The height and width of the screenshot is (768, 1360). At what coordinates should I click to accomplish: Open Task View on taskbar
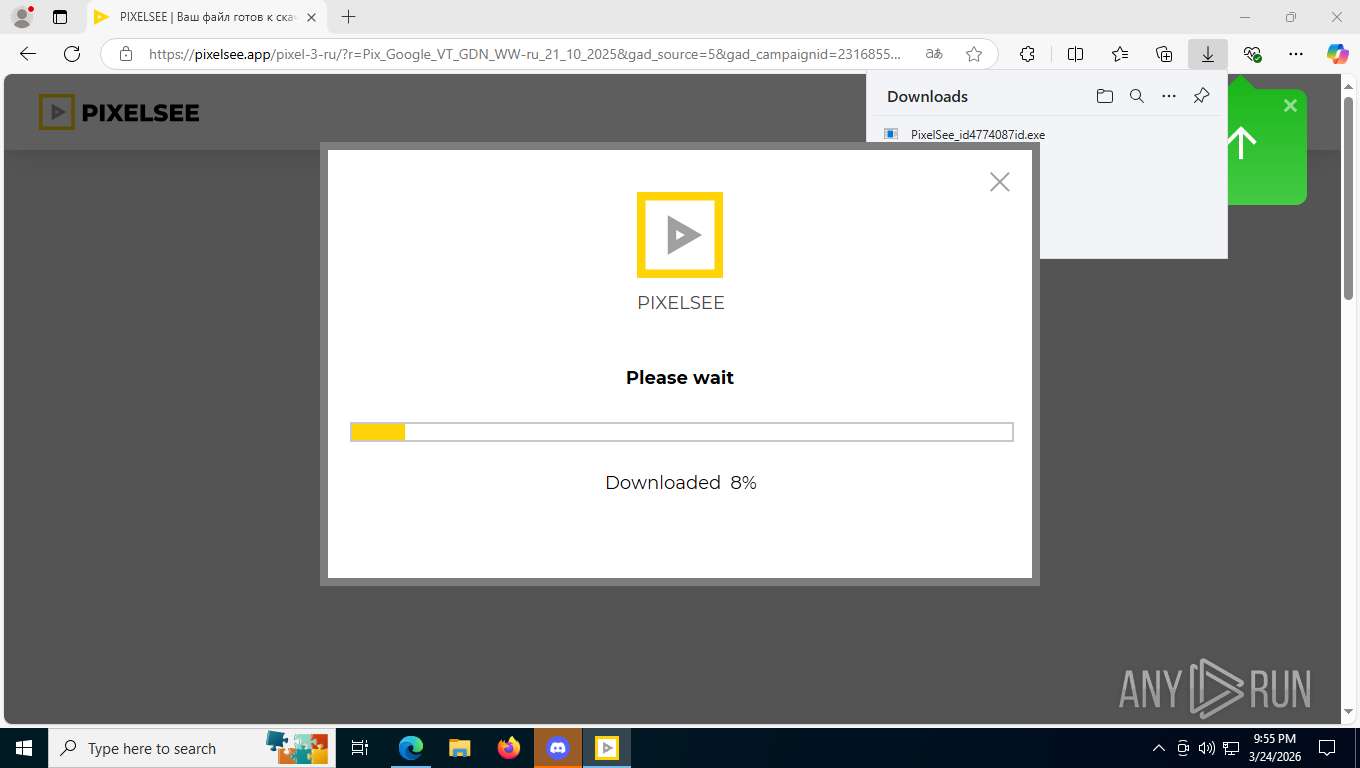coord(360,748)
